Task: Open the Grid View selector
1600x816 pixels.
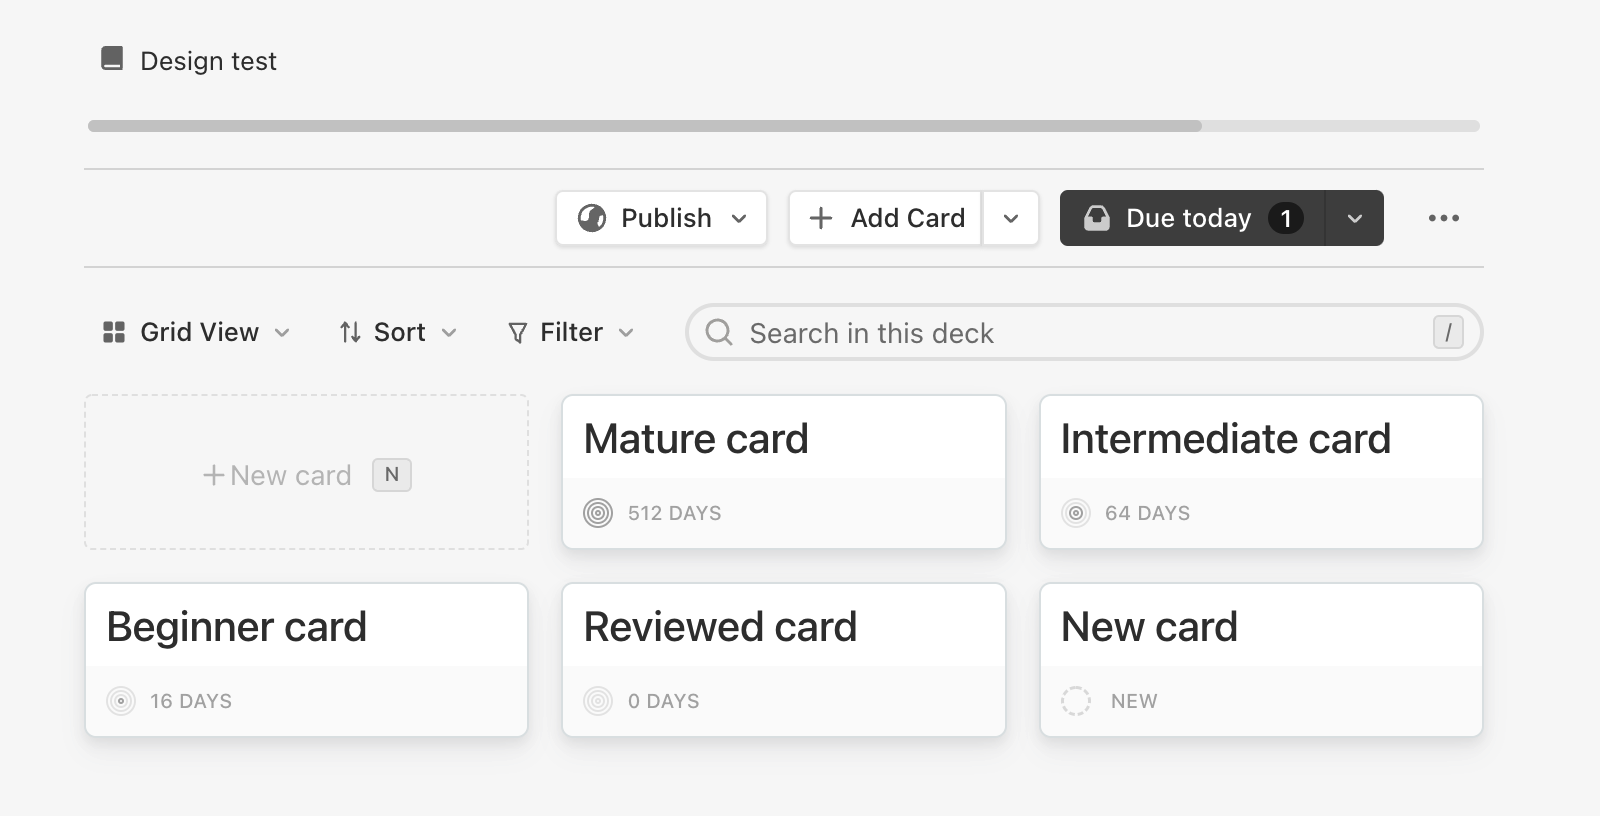Action: 196,332
